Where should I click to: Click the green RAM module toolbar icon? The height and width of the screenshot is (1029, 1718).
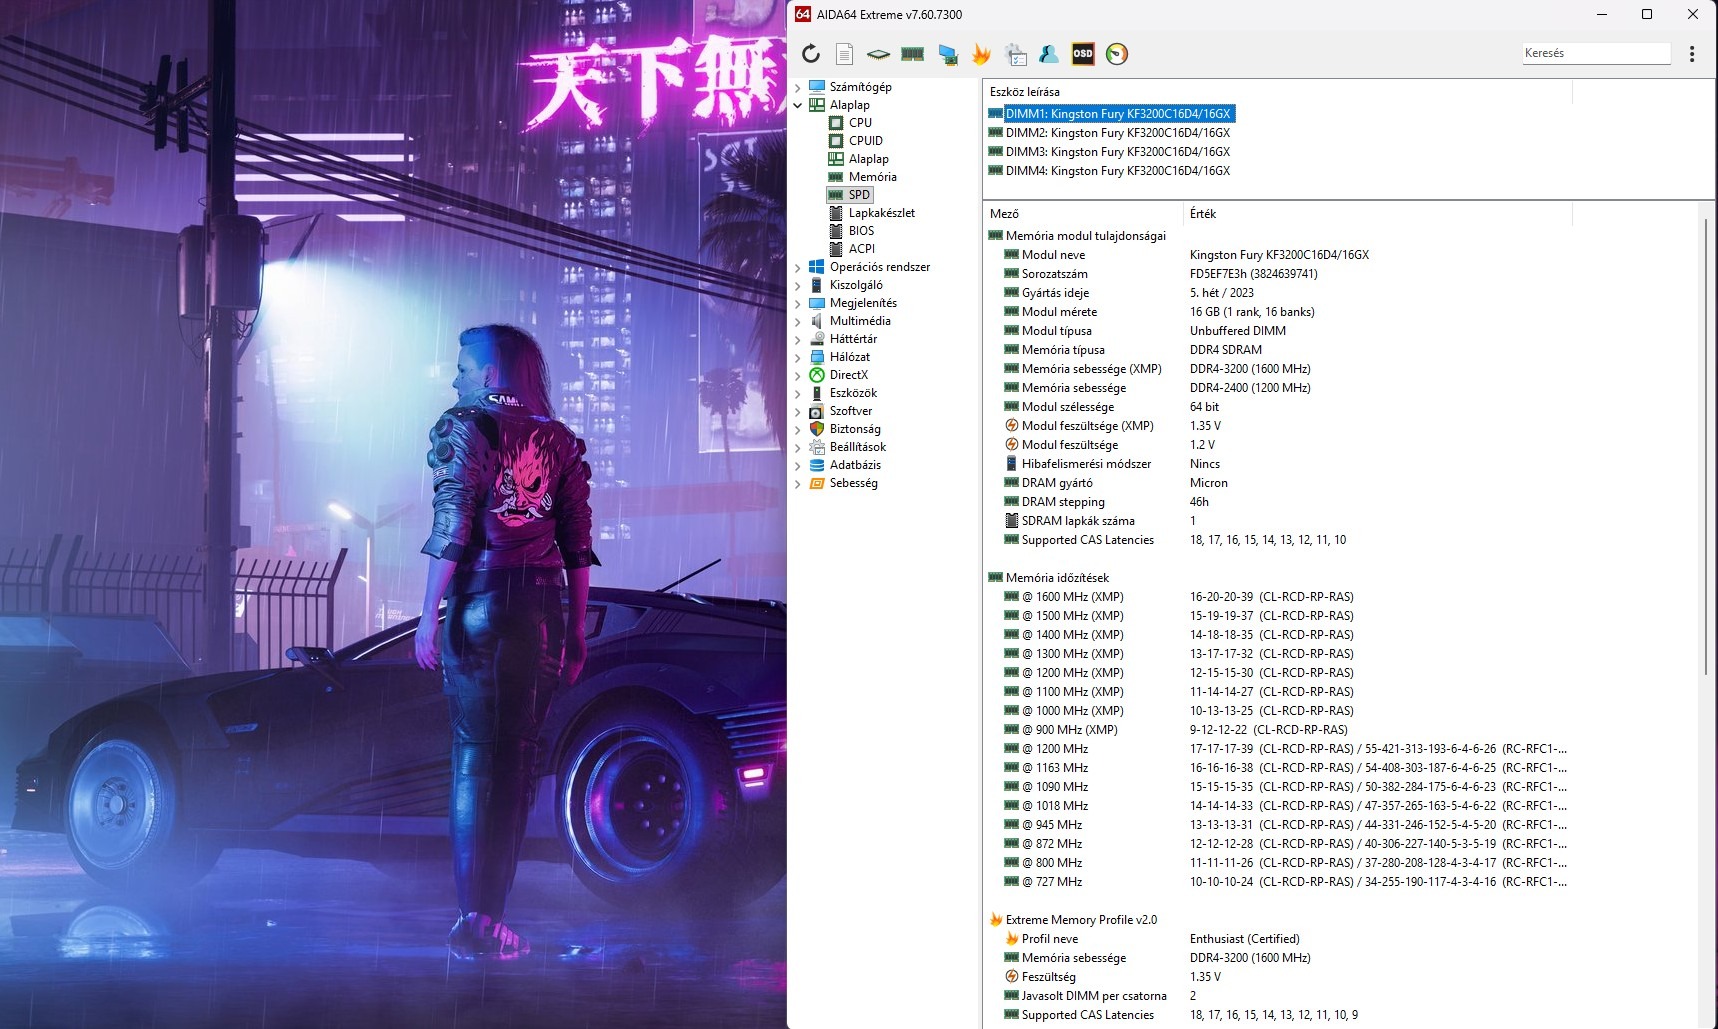(x=912, y=54)
